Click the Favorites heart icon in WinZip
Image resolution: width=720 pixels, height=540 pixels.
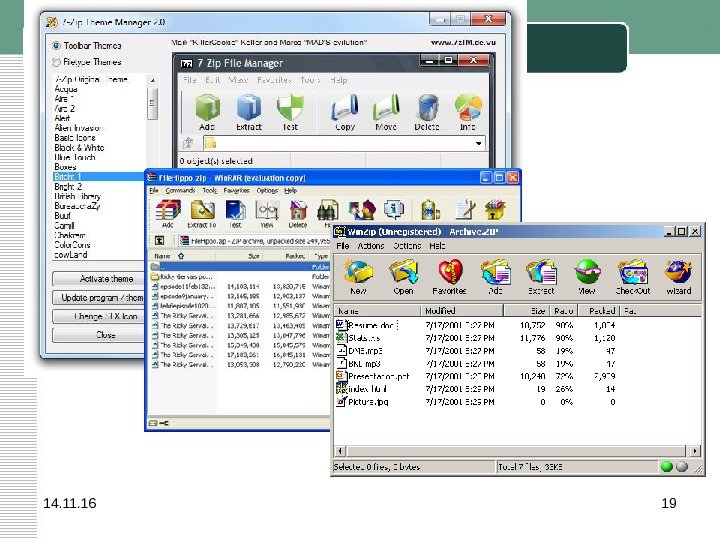450,272
